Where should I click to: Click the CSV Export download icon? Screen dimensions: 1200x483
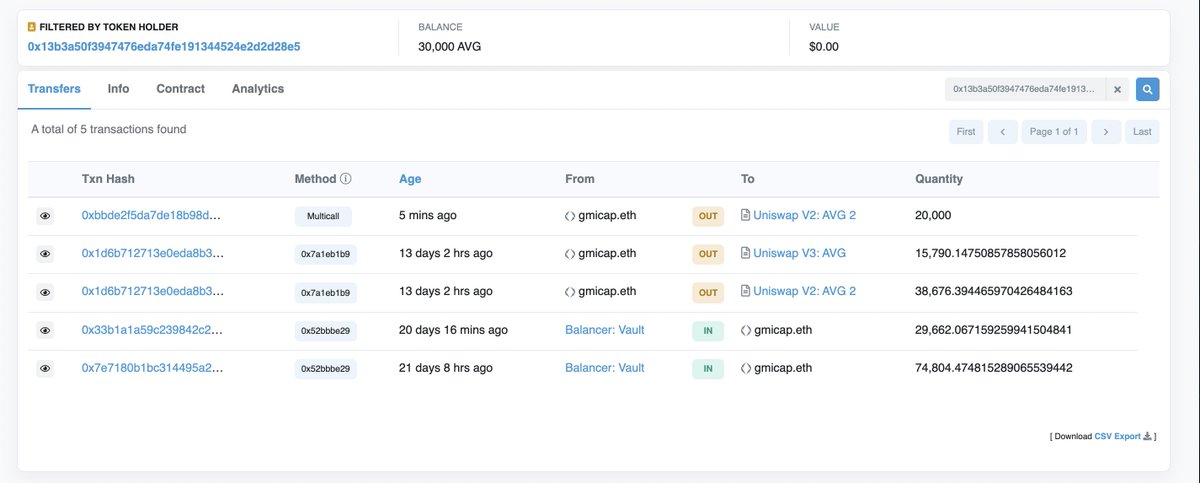coord(1148,436)
